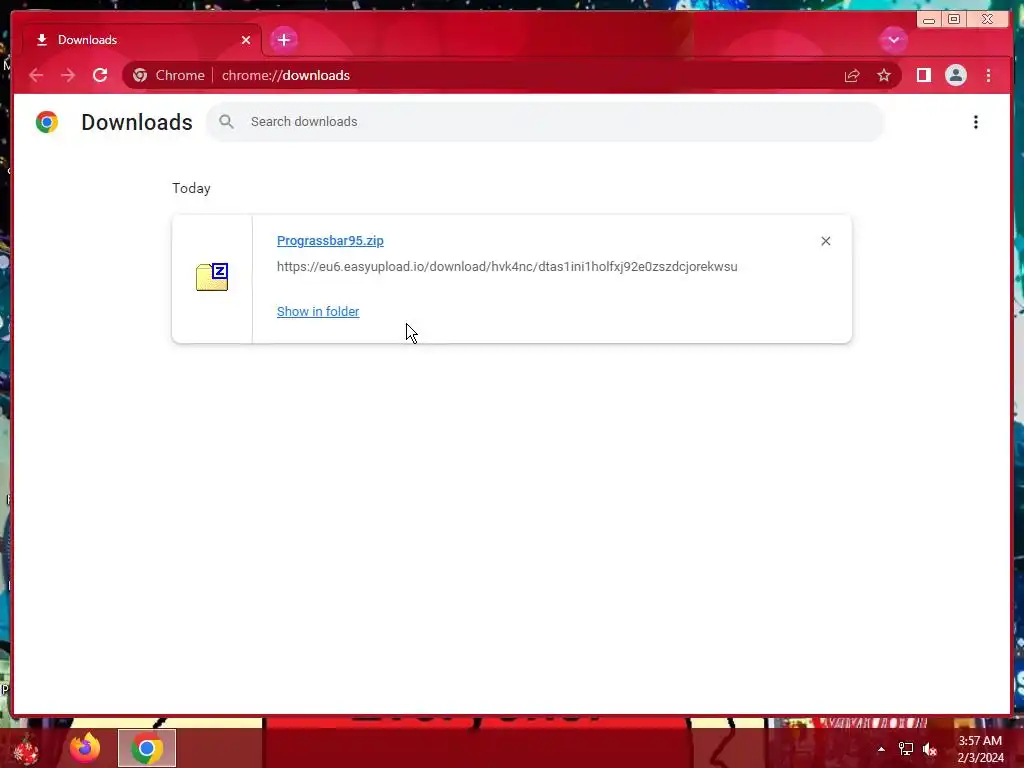Launch Firefox from the taskbar
This screenshot has height=768, width=1024.
85,748
